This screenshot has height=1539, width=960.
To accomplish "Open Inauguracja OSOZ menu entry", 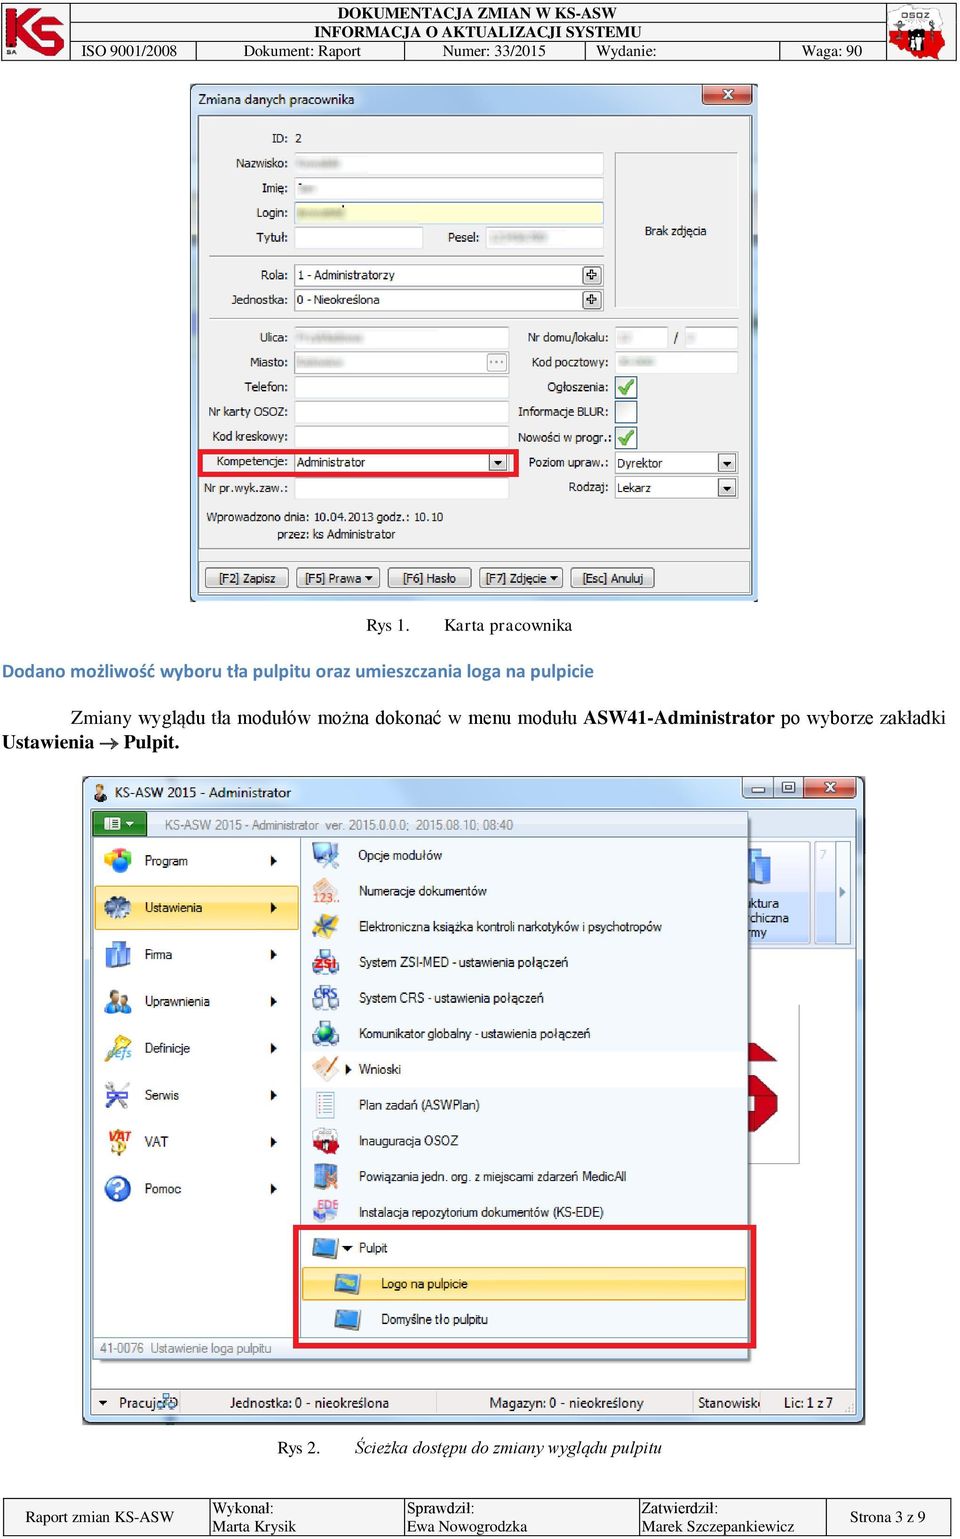I will [524, 1140].
